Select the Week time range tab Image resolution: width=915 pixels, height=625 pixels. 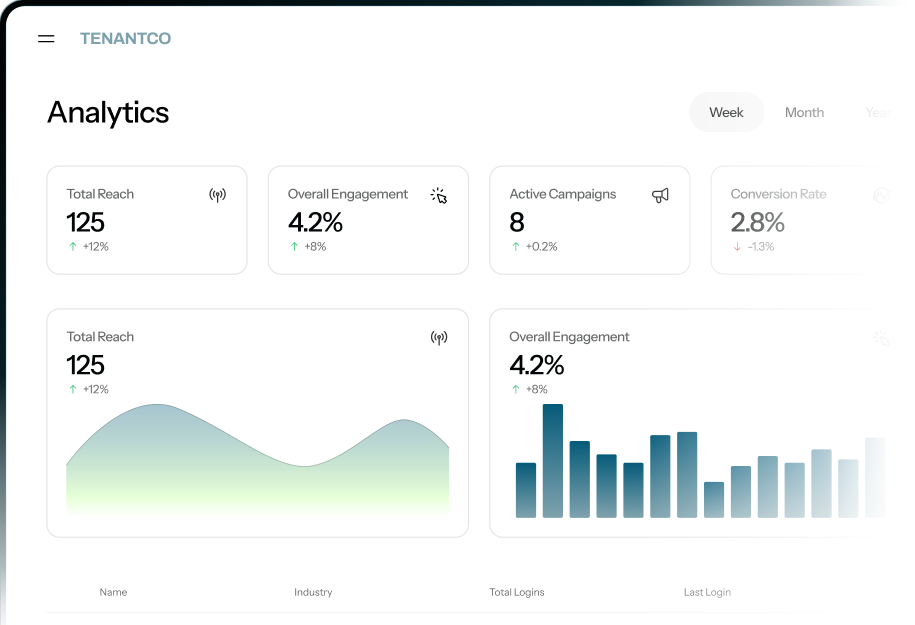tap(726, 112)
